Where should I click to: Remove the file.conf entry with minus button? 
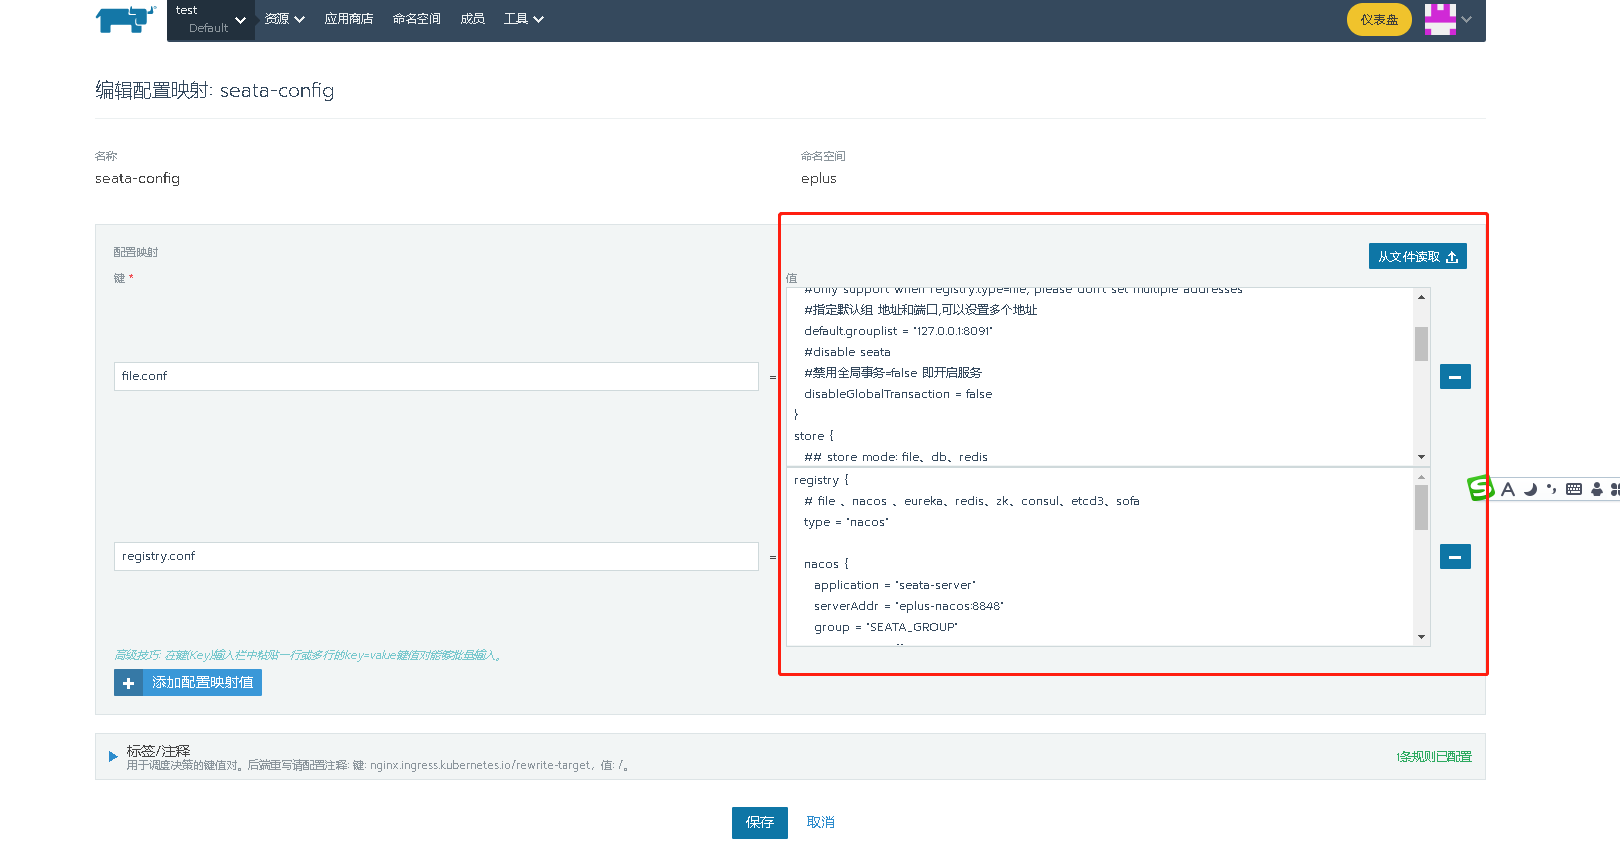(x=1455, y=377)
